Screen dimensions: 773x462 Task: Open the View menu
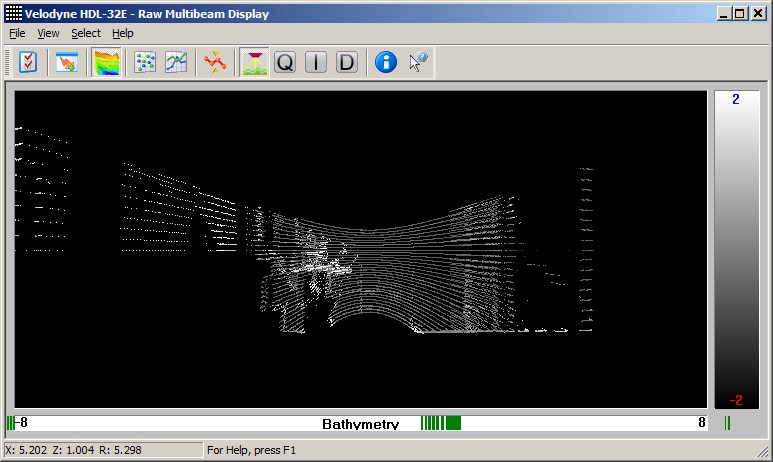(48, 33)
